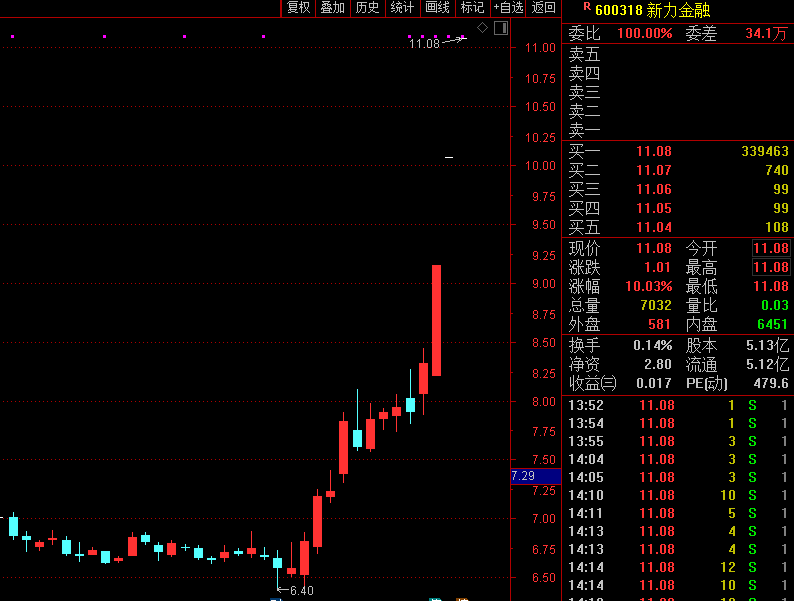794x601 pixels.
Task: Click 买二 price 11.07
Action: point(654,170)
